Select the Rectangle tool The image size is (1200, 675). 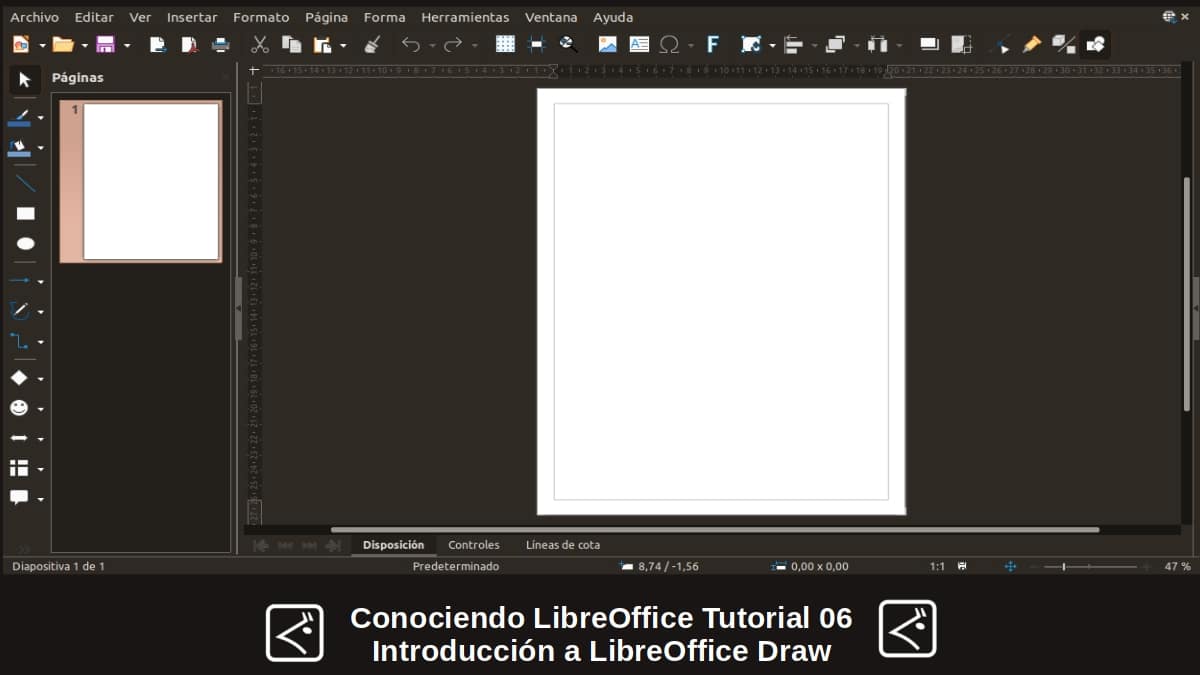[x=26, y=213]
